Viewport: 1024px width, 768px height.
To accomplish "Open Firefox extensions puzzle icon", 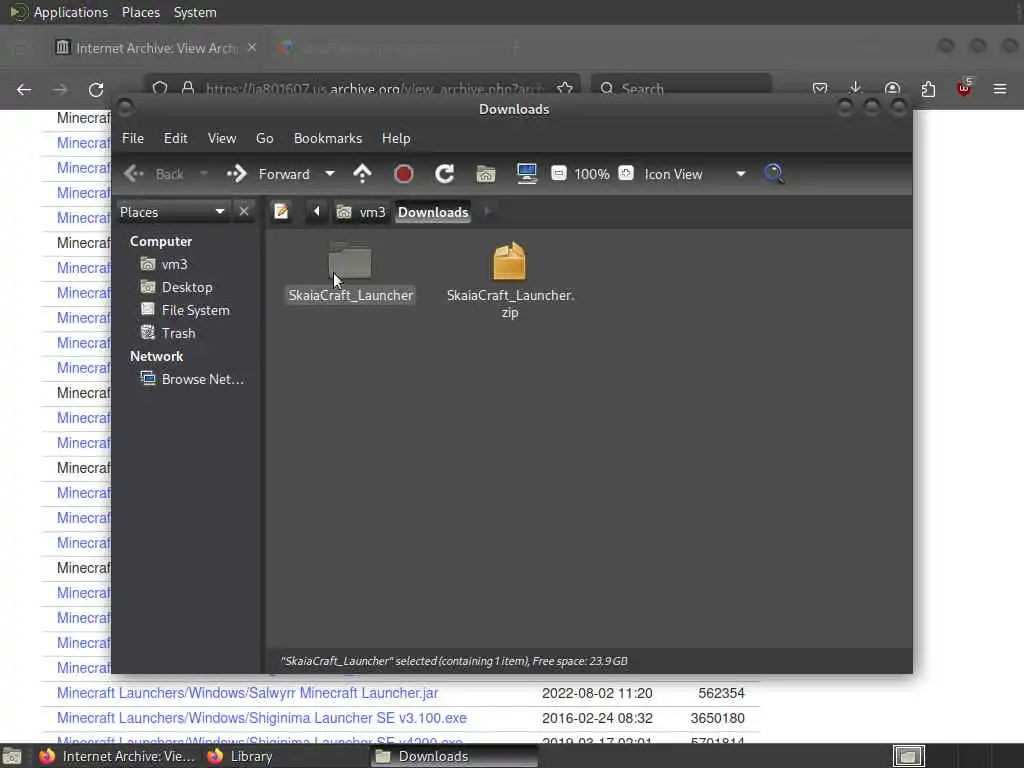I will coord(928,89).
